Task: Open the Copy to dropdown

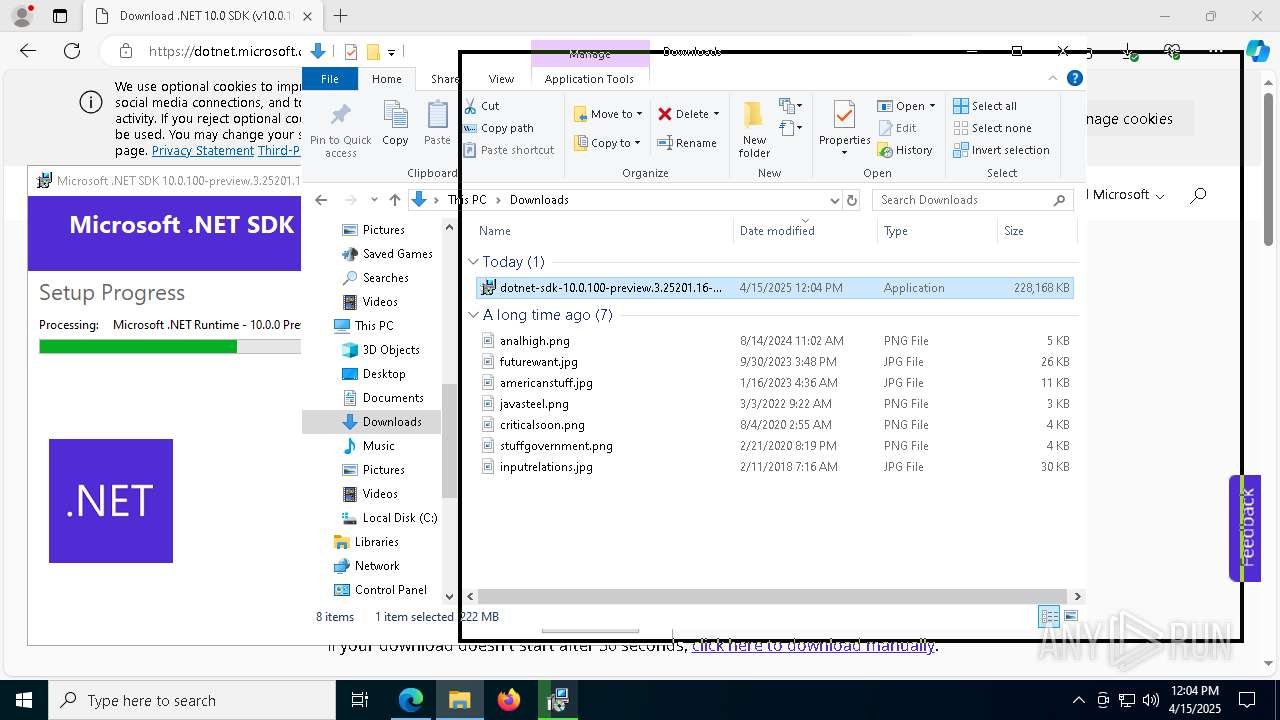Action: 607,143
